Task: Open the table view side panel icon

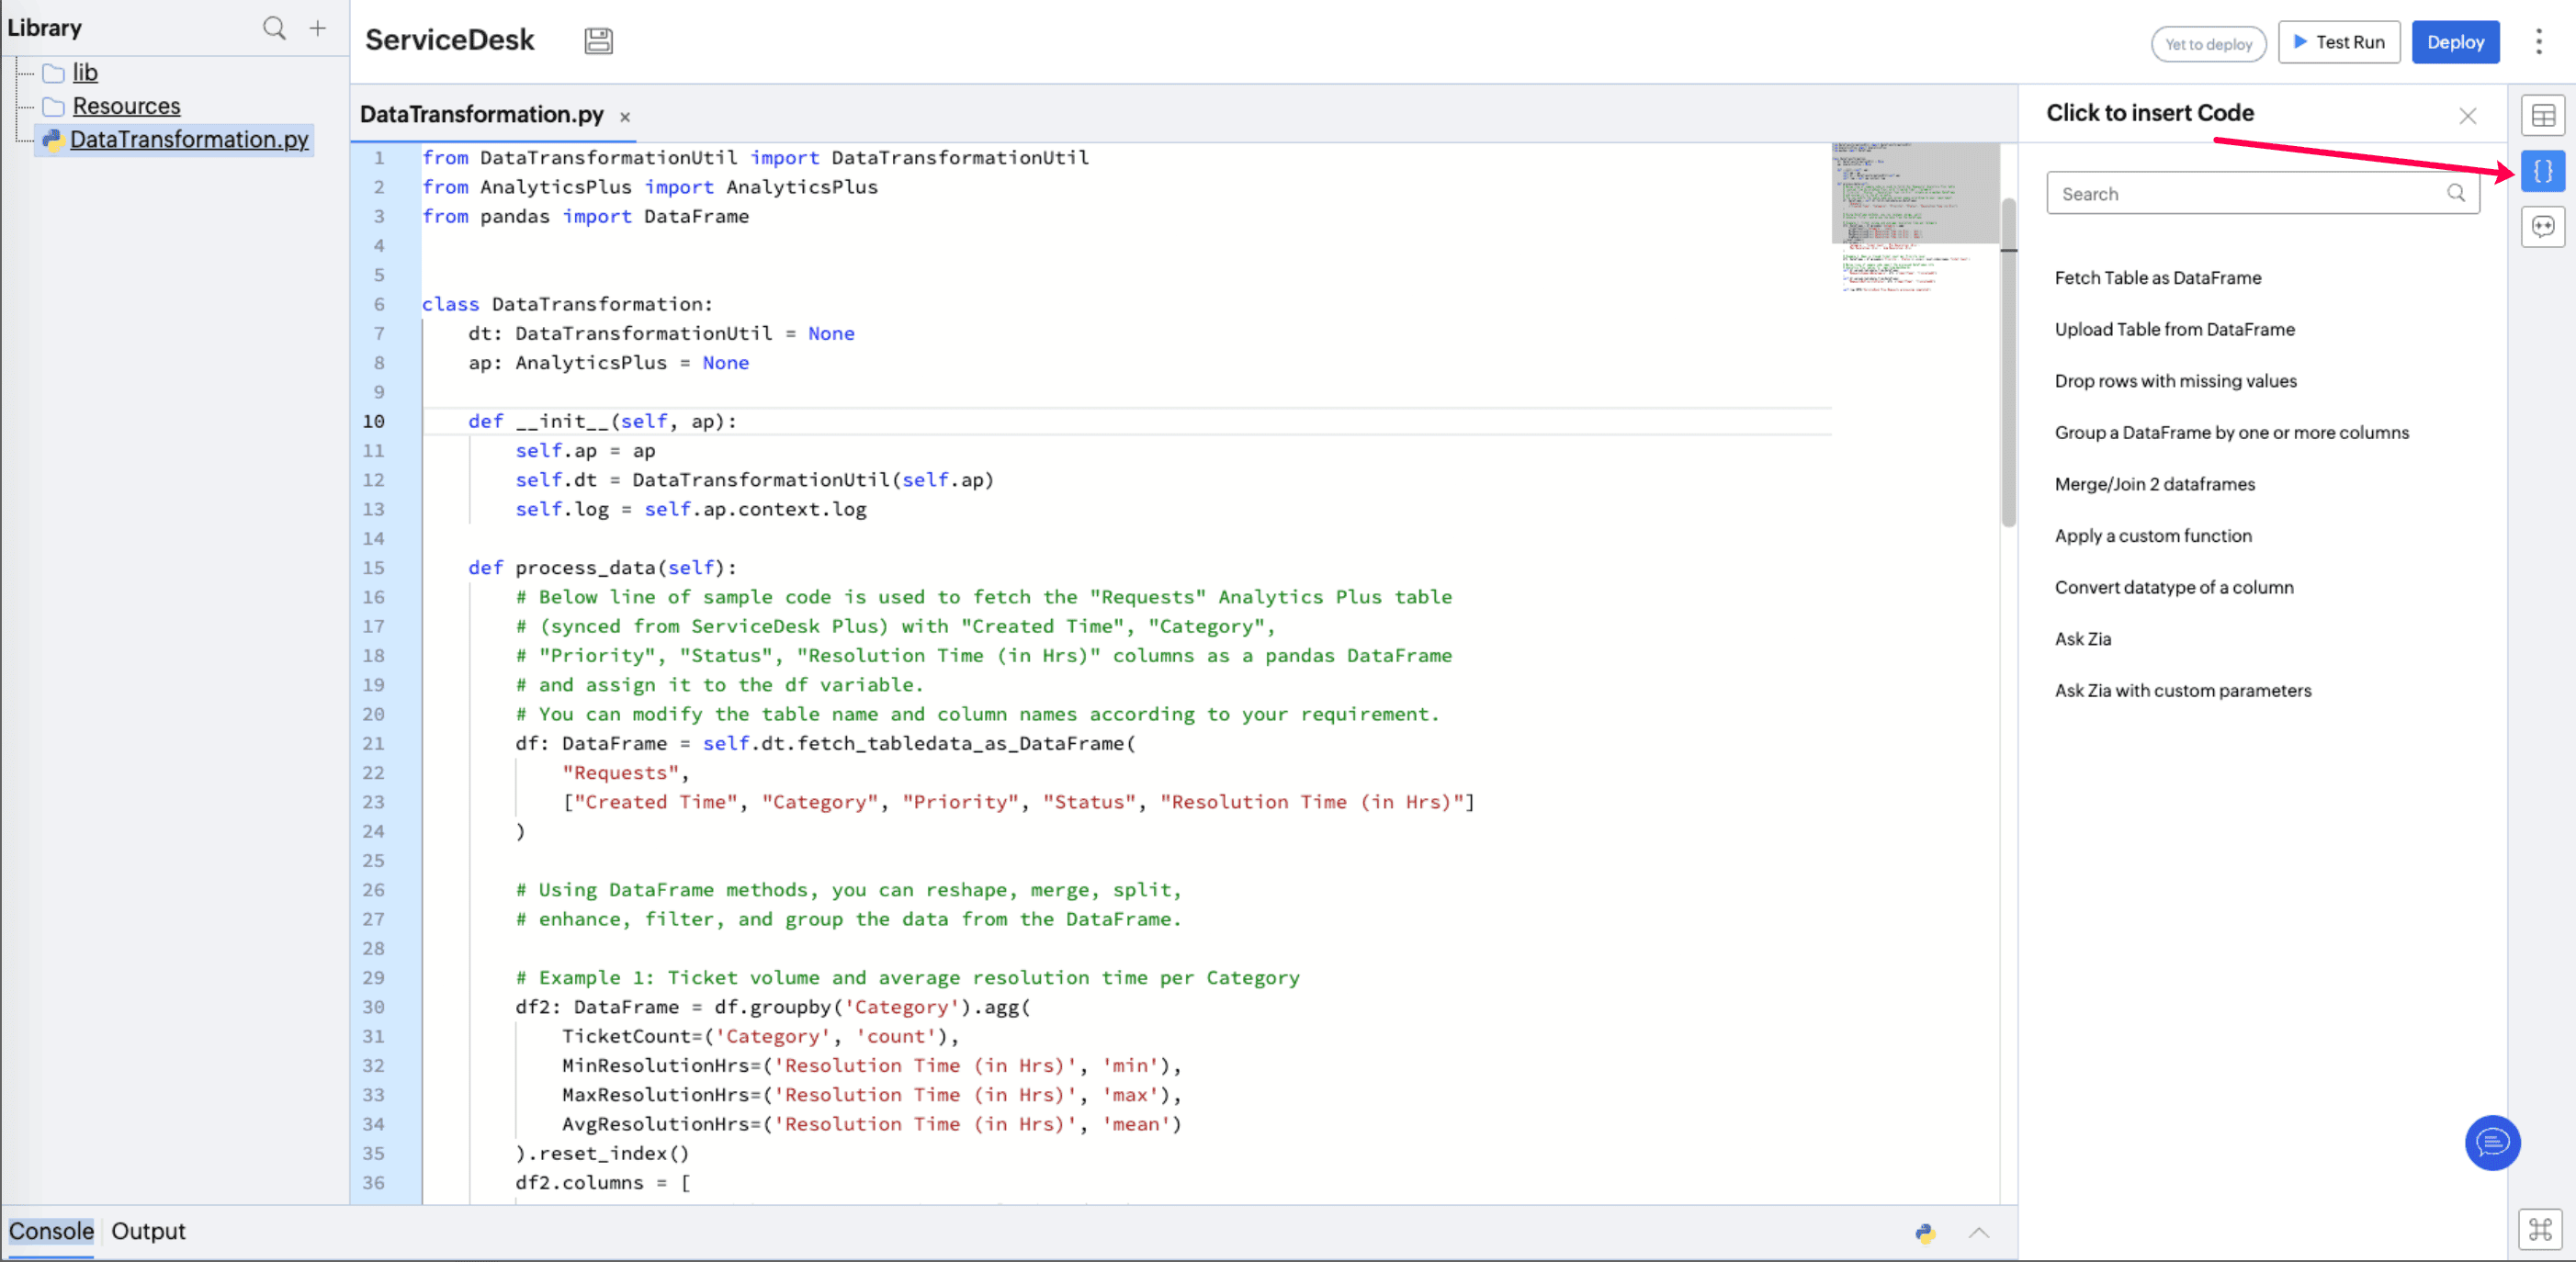Action: 2543,116
